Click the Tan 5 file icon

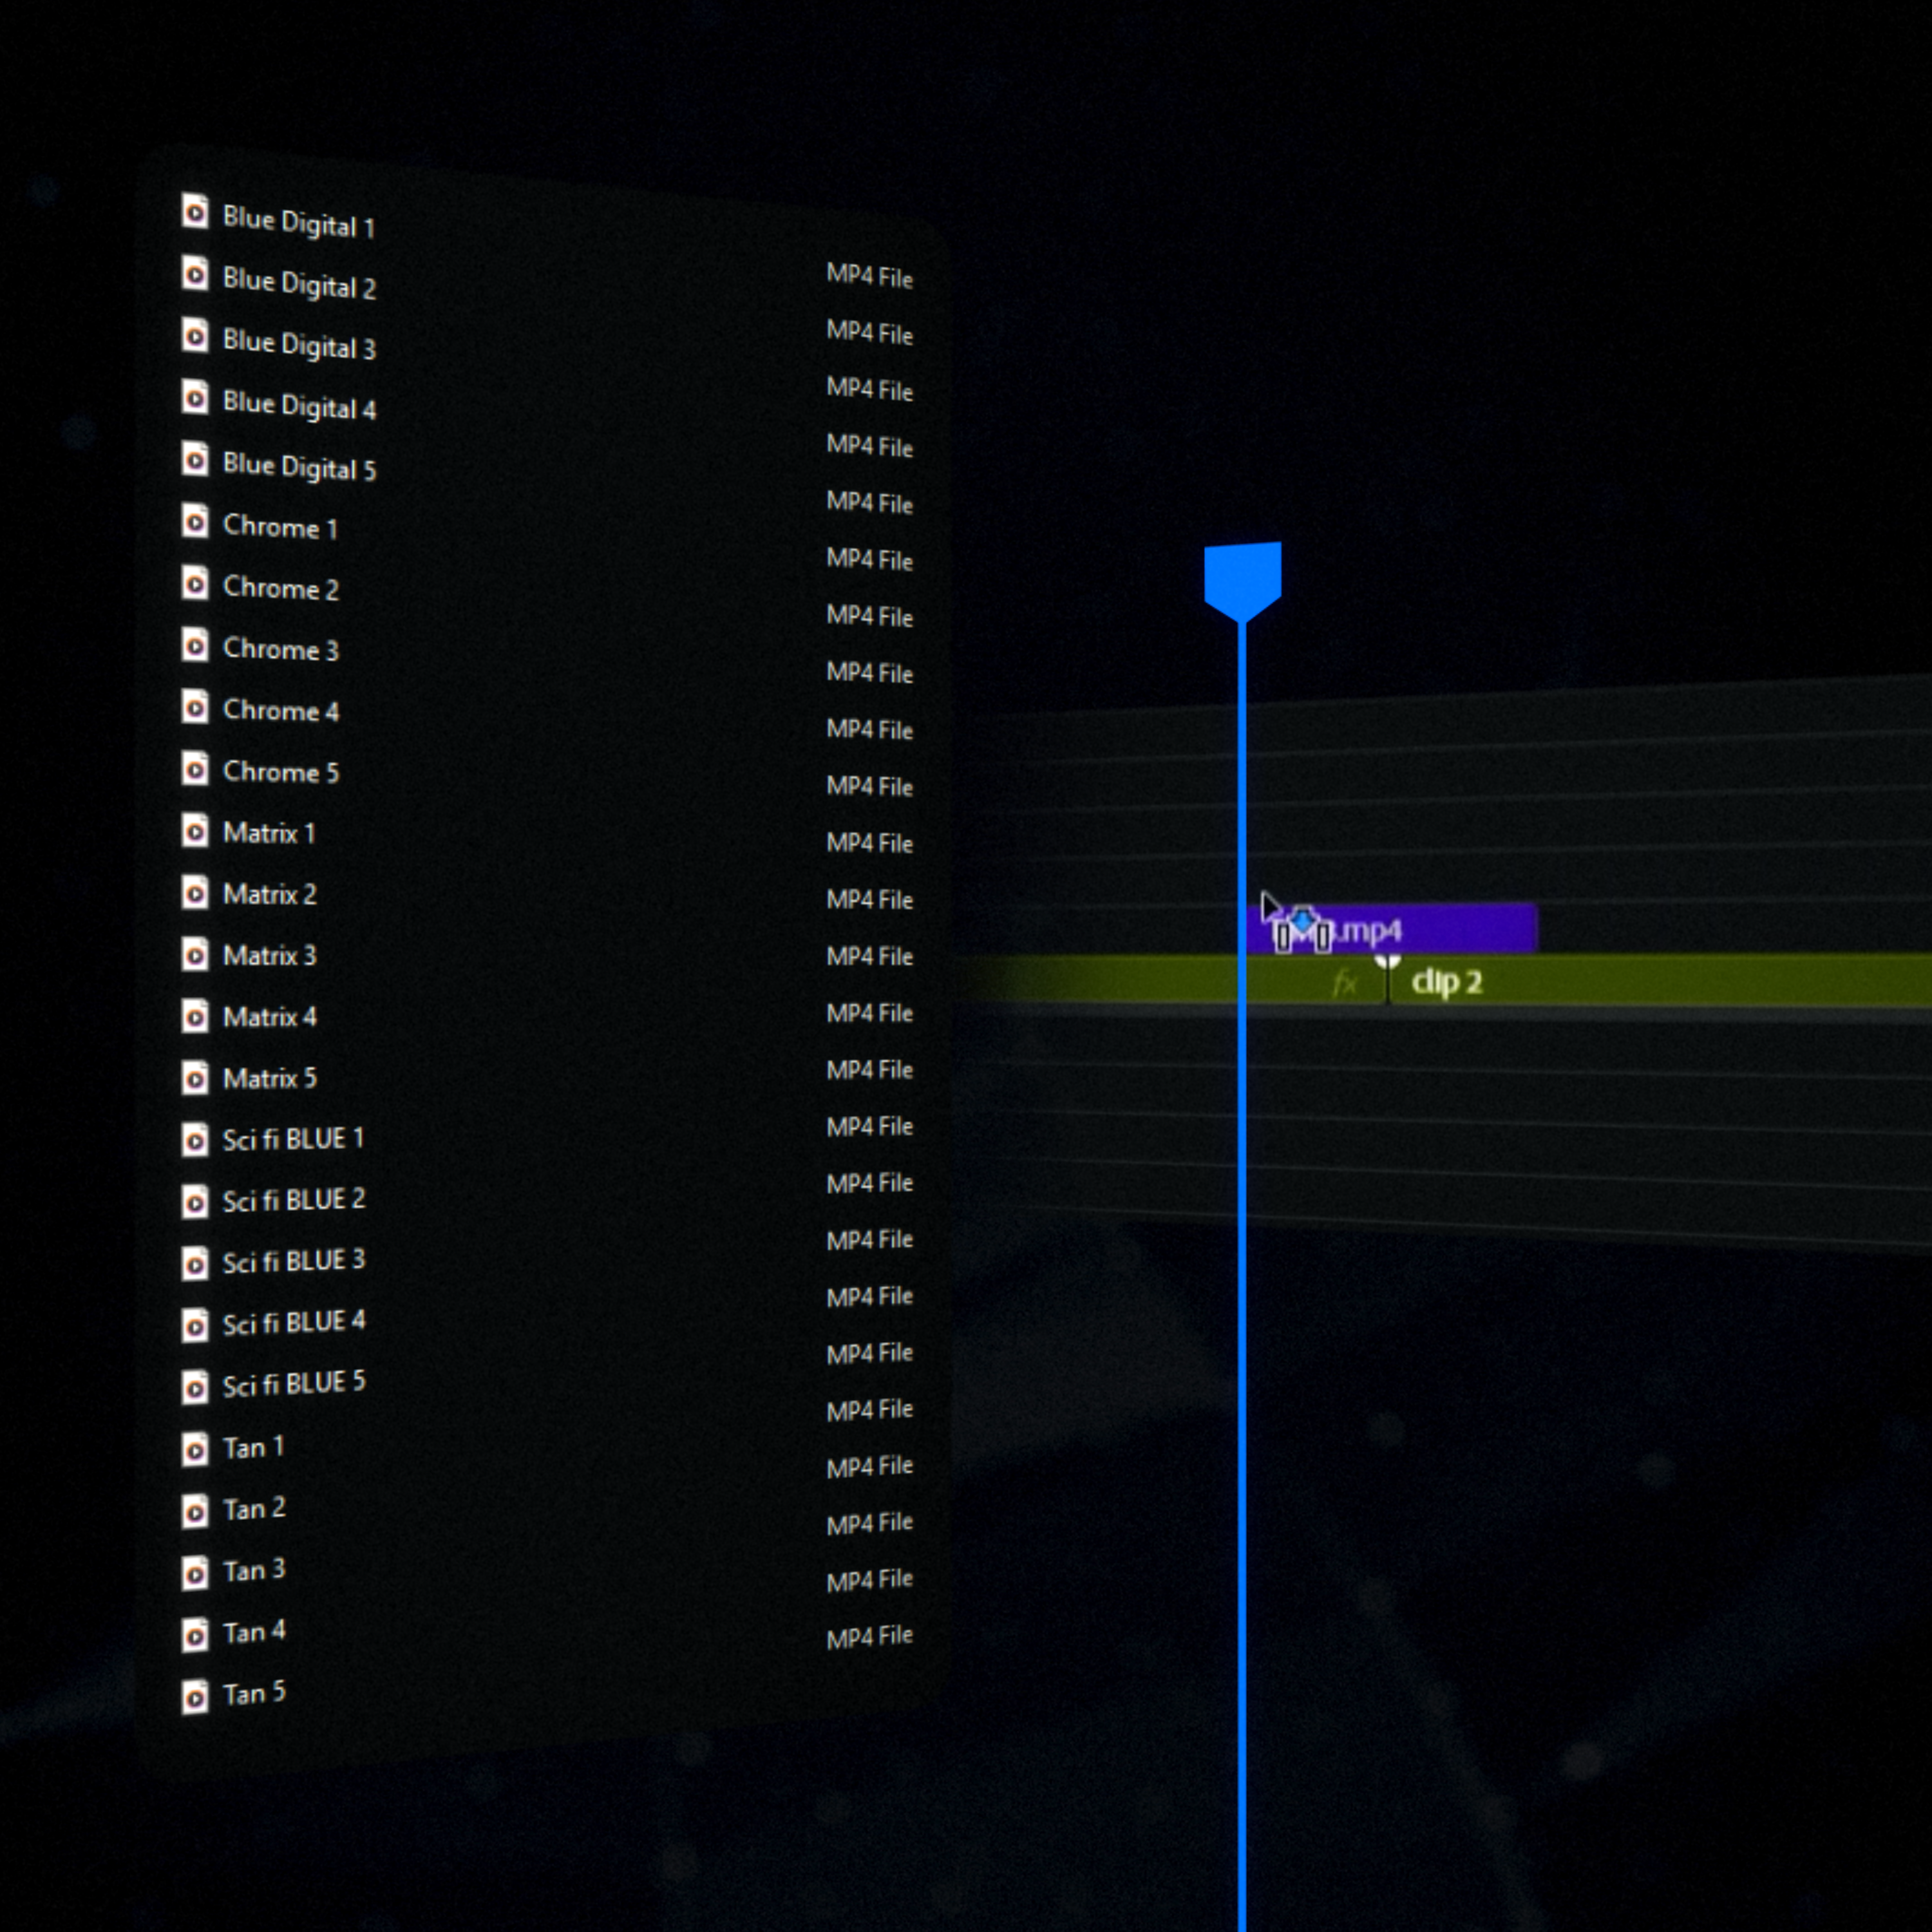point(195,1696)
